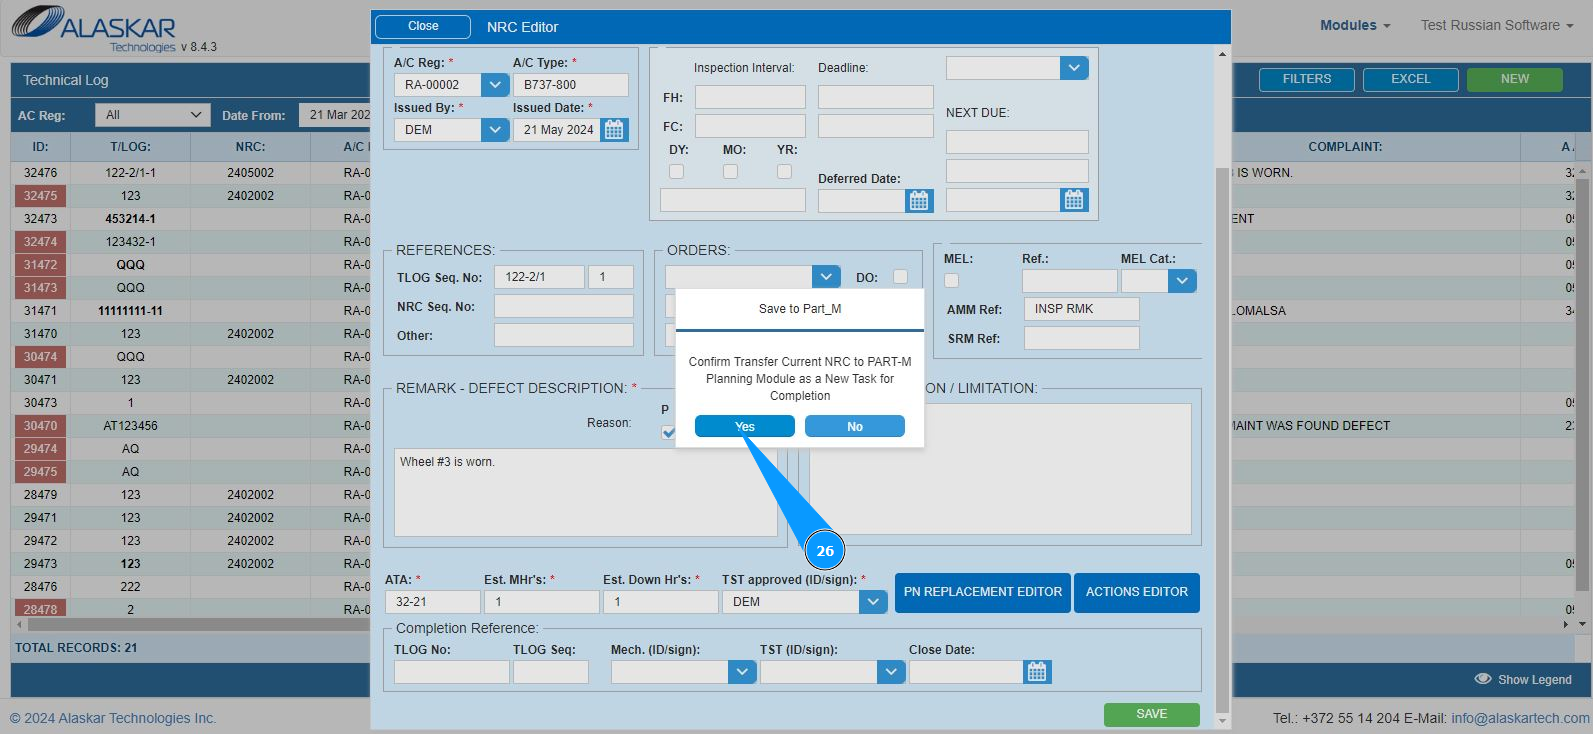
Task: Close the NRC Editor
Action: click(423, 27)
